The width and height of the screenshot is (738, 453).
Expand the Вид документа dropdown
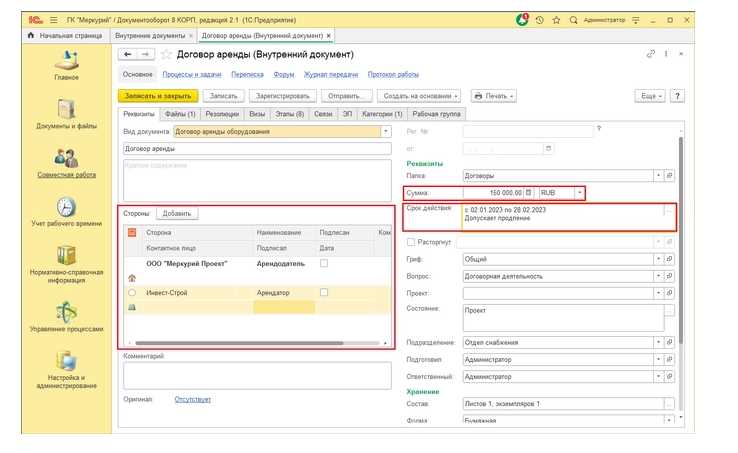point(386,131)
